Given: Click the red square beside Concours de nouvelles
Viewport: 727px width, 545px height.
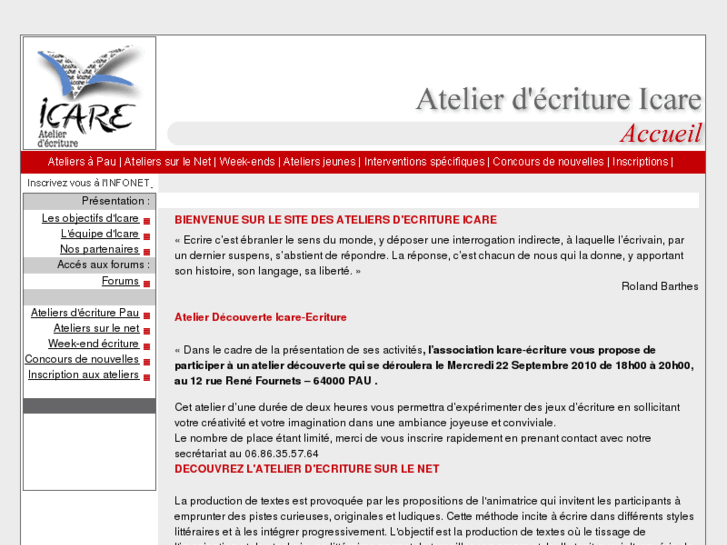Looking at the screenshot, I should pos(147,362).
